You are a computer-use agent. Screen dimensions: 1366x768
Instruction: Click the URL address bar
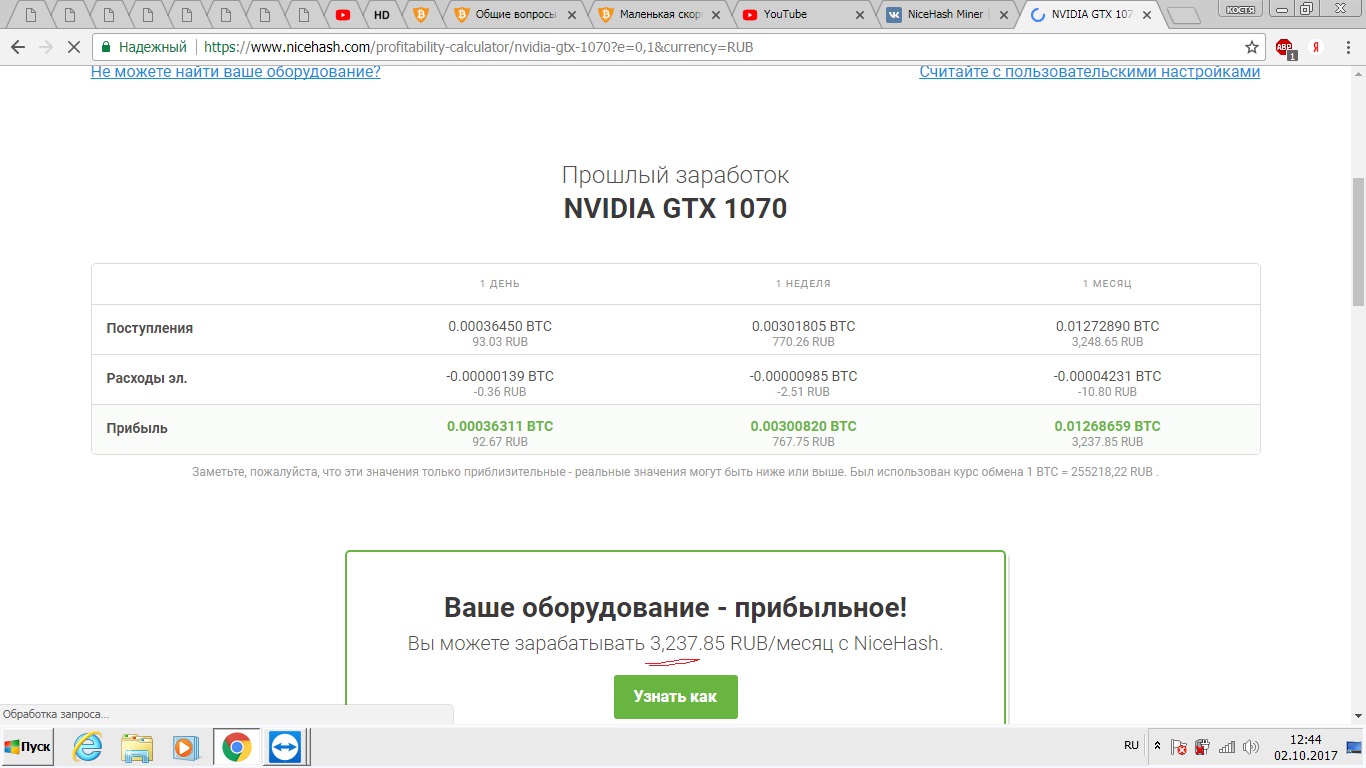point(700,47)
